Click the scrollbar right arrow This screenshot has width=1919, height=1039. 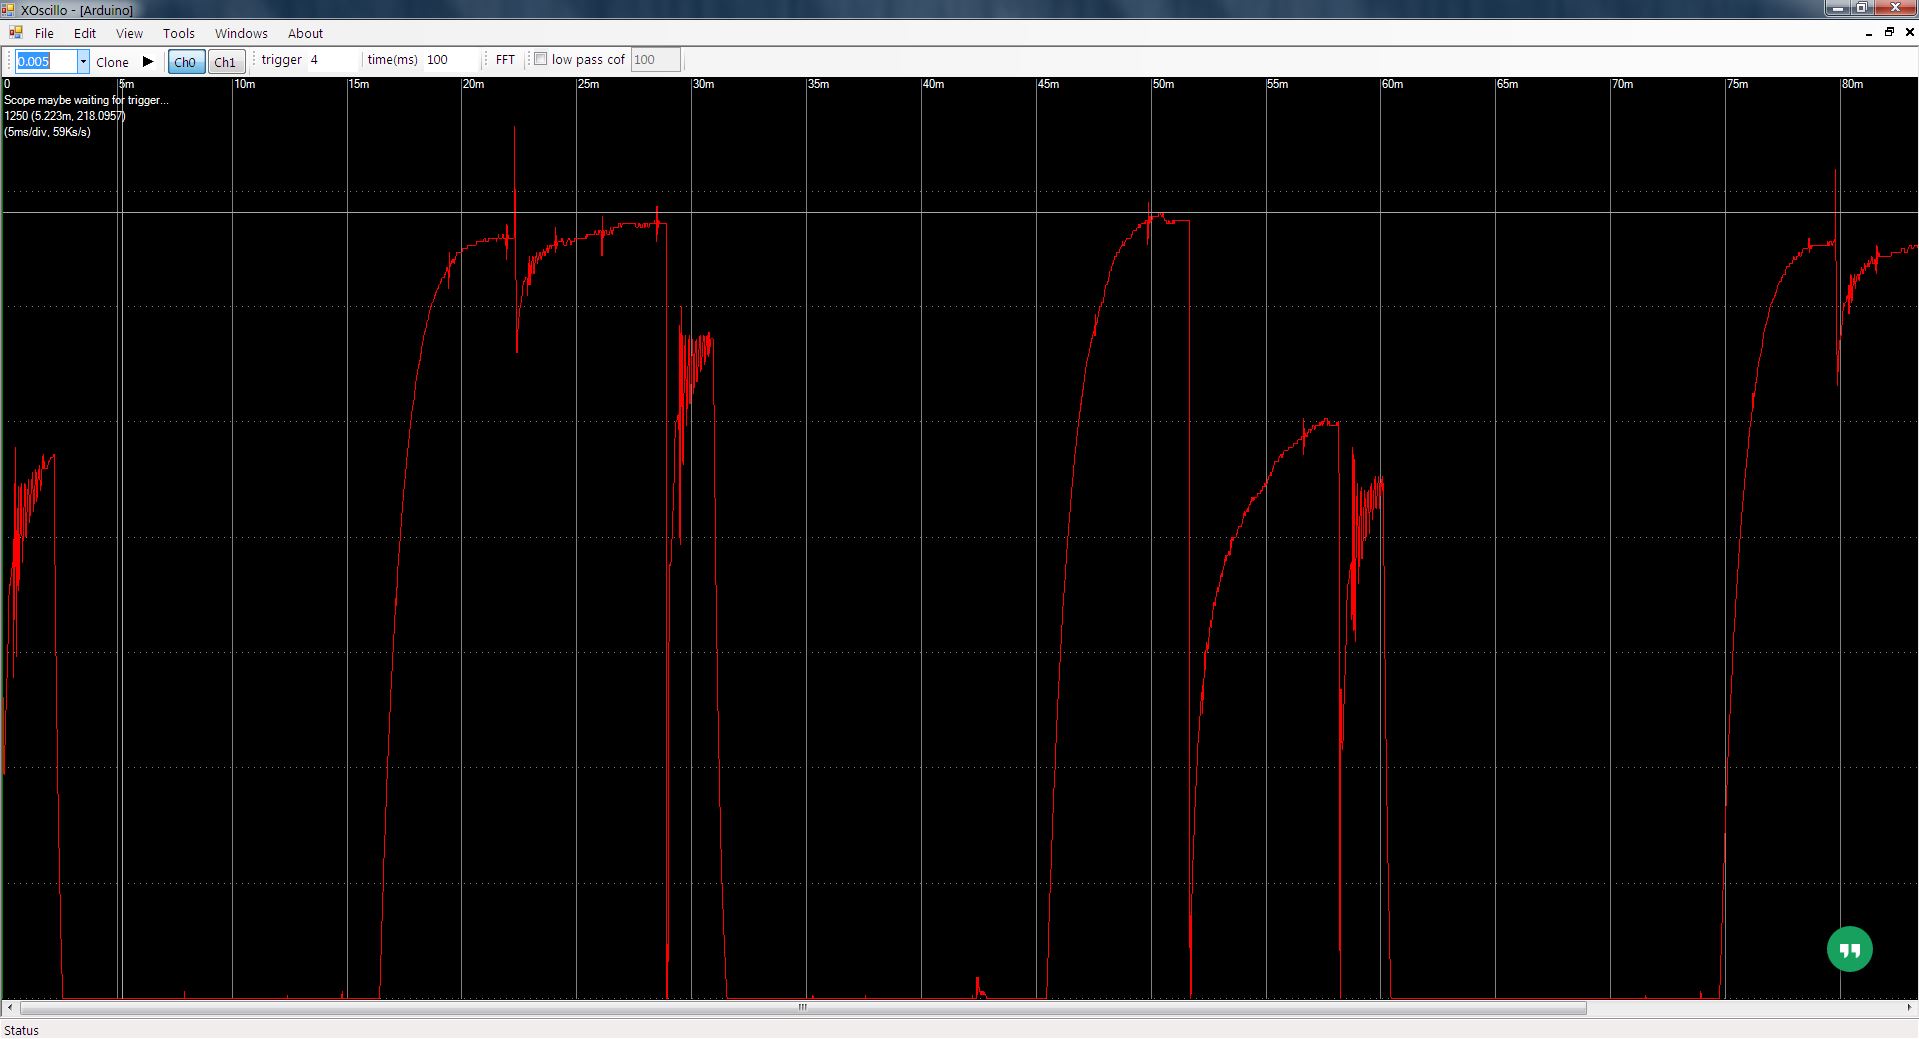[1909, 1007]
